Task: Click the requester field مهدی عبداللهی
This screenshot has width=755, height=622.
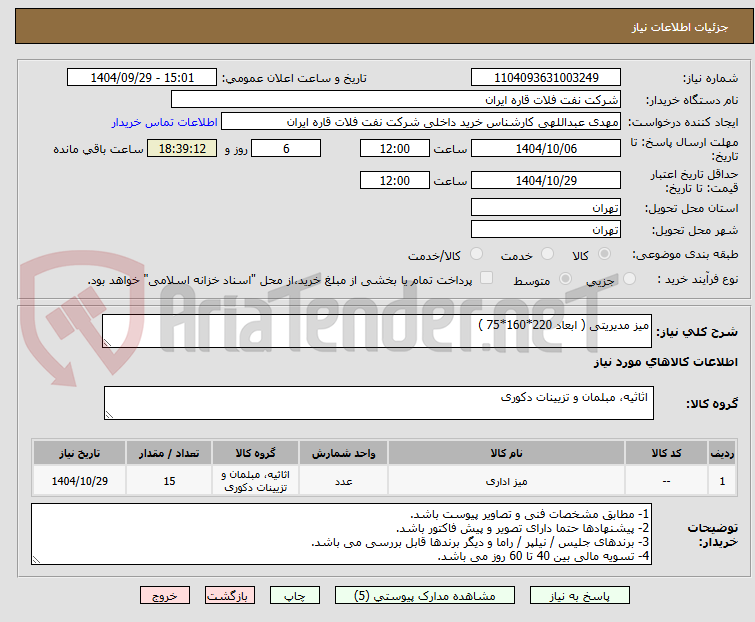Action: [x=421, y=122]
